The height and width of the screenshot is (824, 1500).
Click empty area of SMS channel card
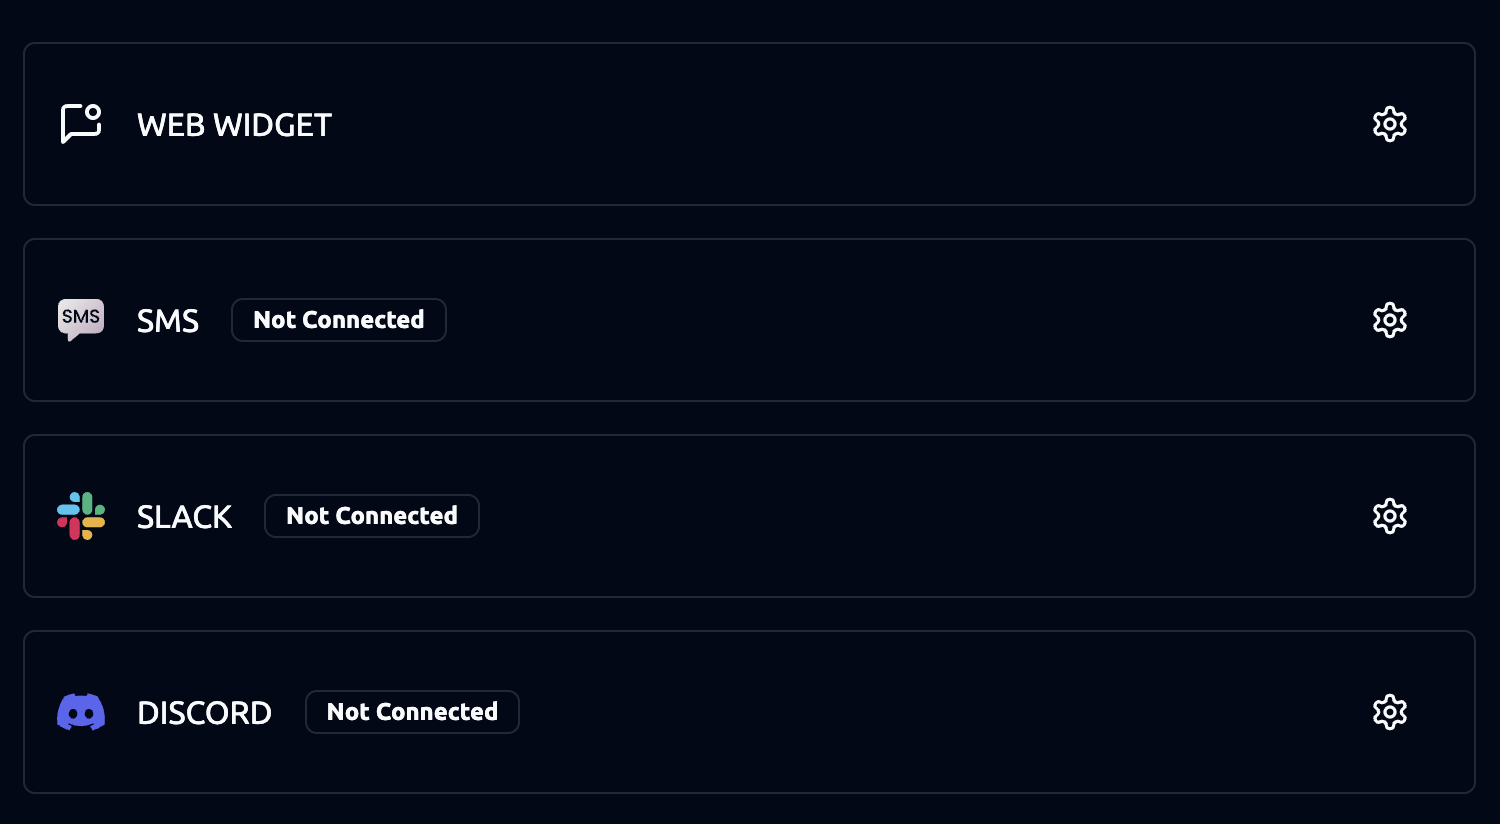tap(850, 320)
